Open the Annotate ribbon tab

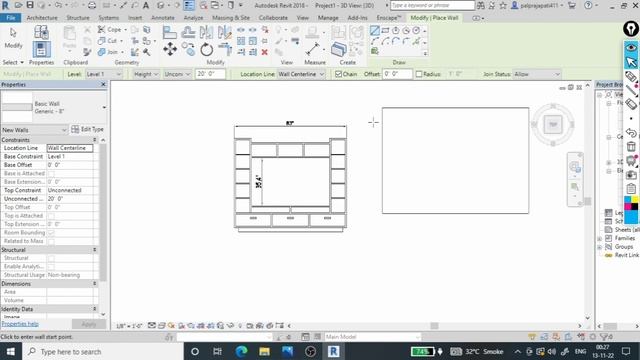coord(163,18)
